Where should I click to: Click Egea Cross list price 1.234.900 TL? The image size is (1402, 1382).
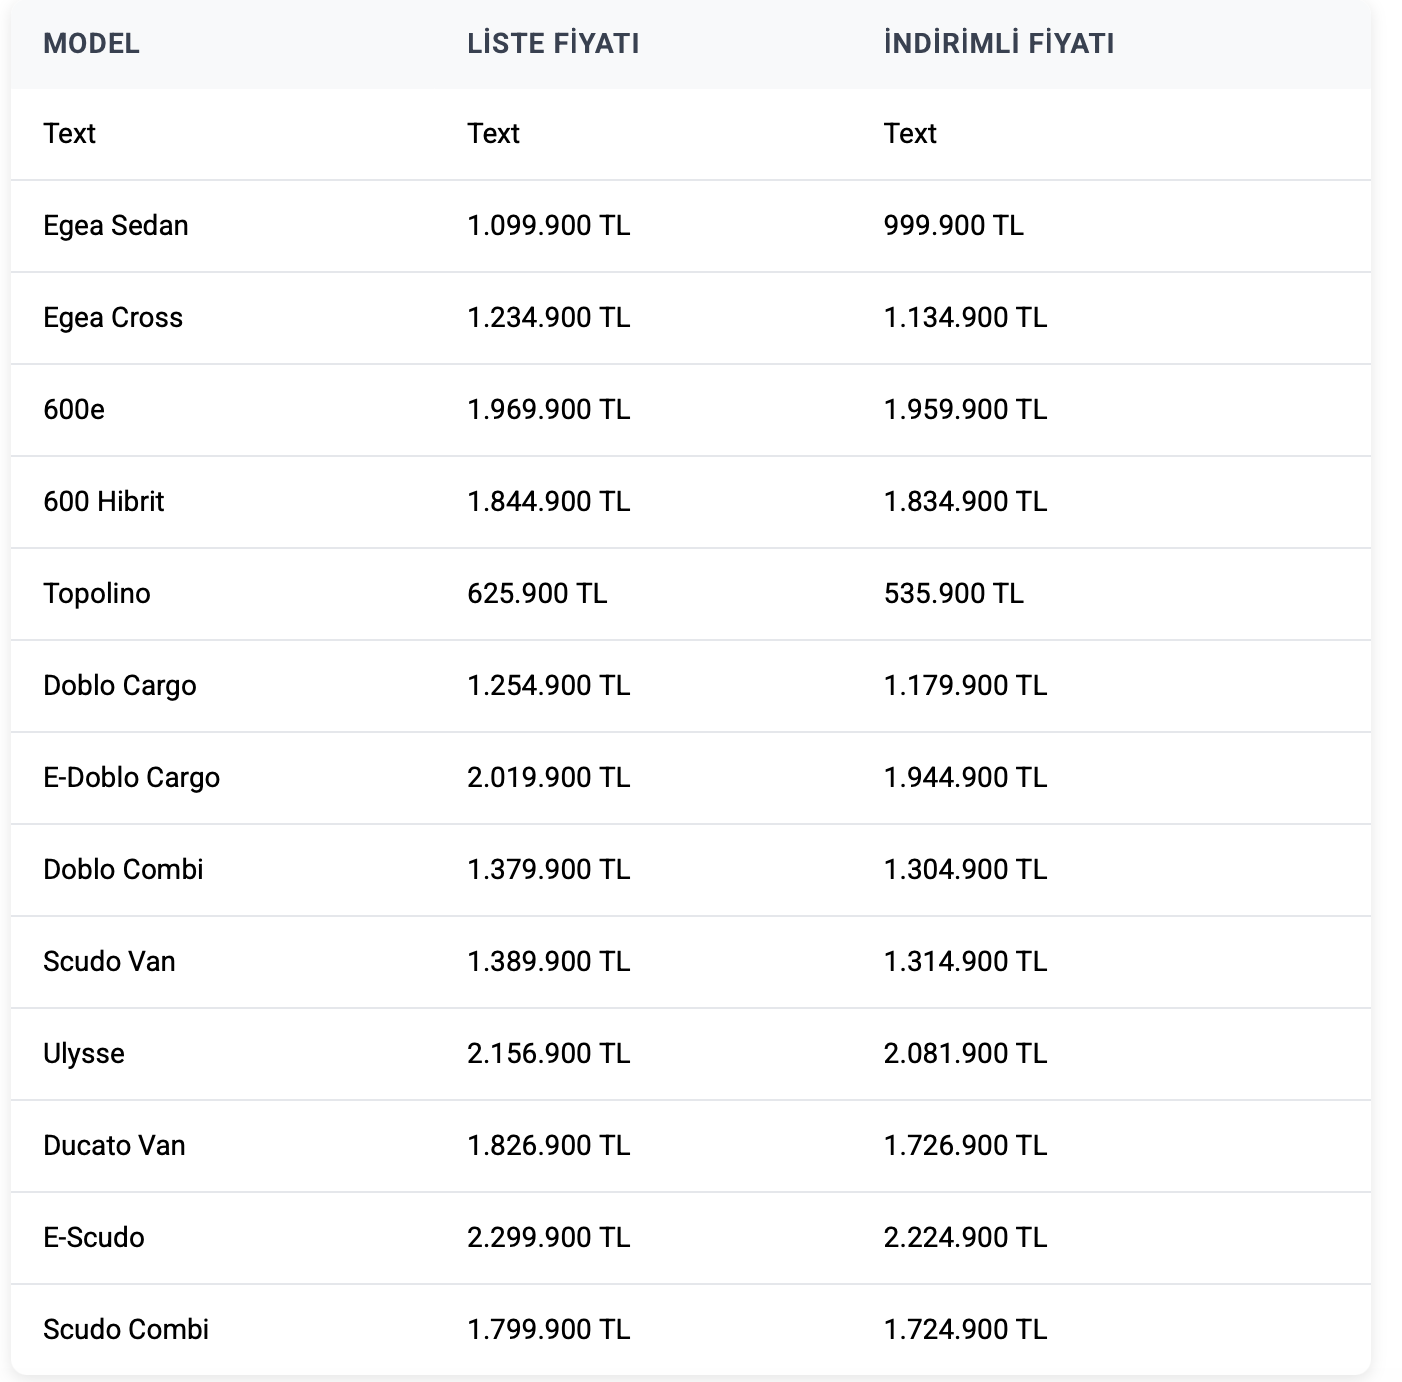pyautogui.click(x=548, y=318)
